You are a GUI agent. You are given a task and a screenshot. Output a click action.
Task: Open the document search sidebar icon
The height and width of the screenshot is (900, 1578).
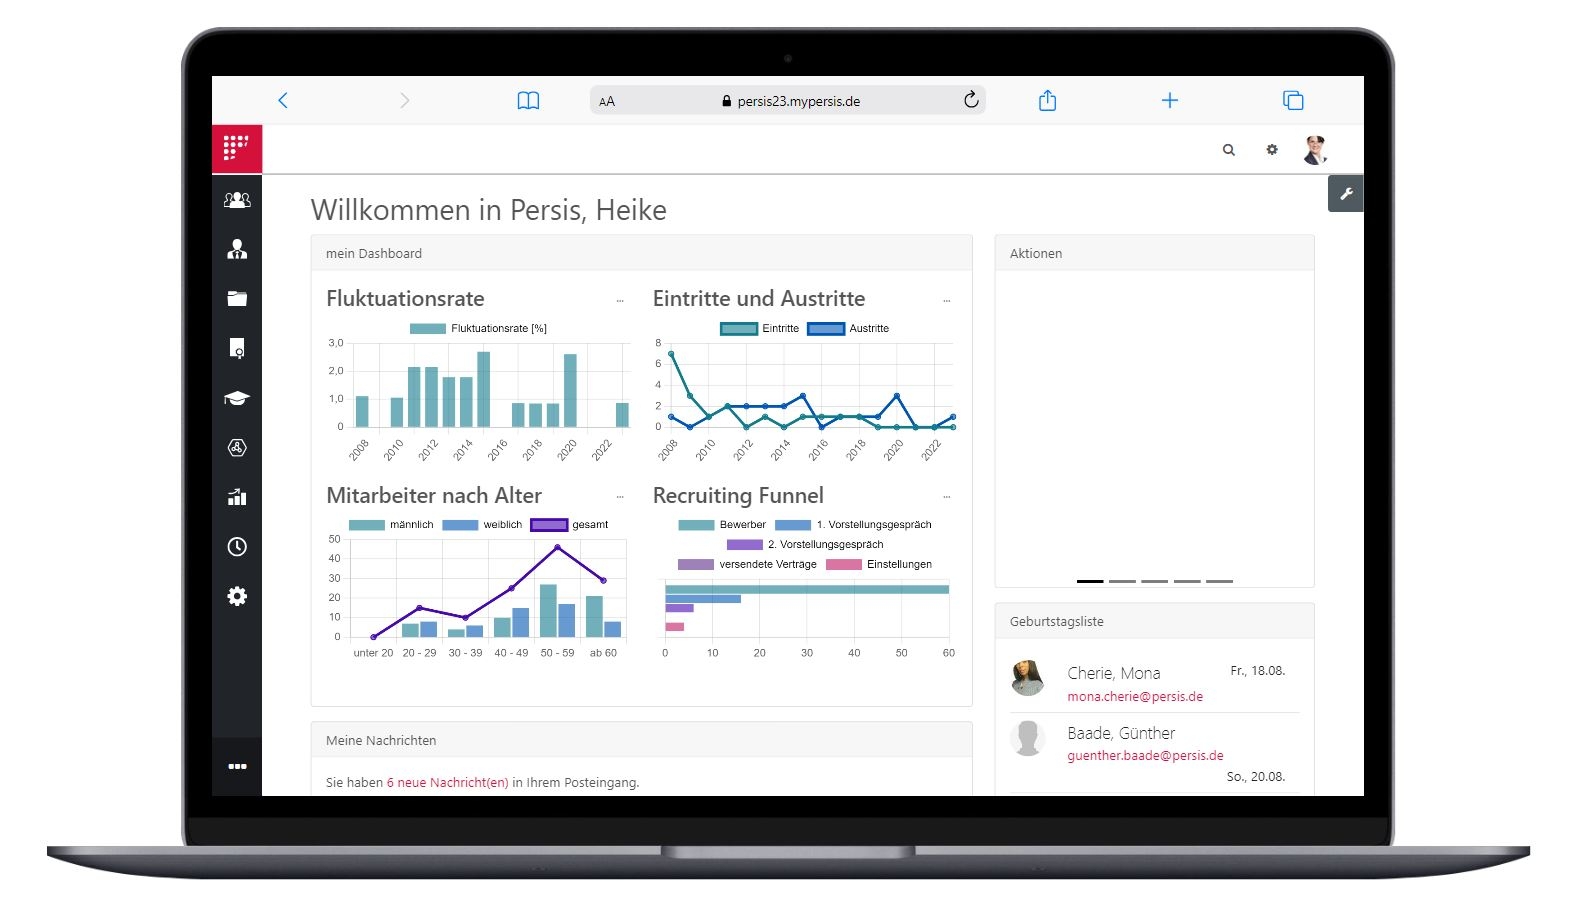click(237, 348)
